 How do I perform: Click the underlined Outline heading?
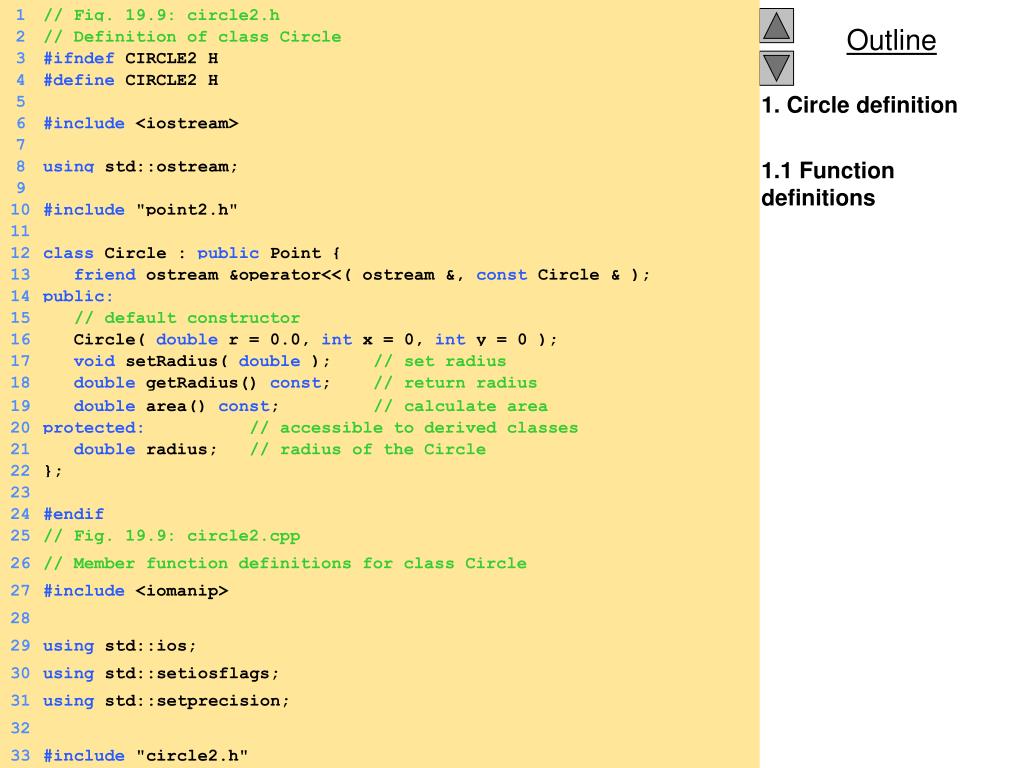pos(891,41)
